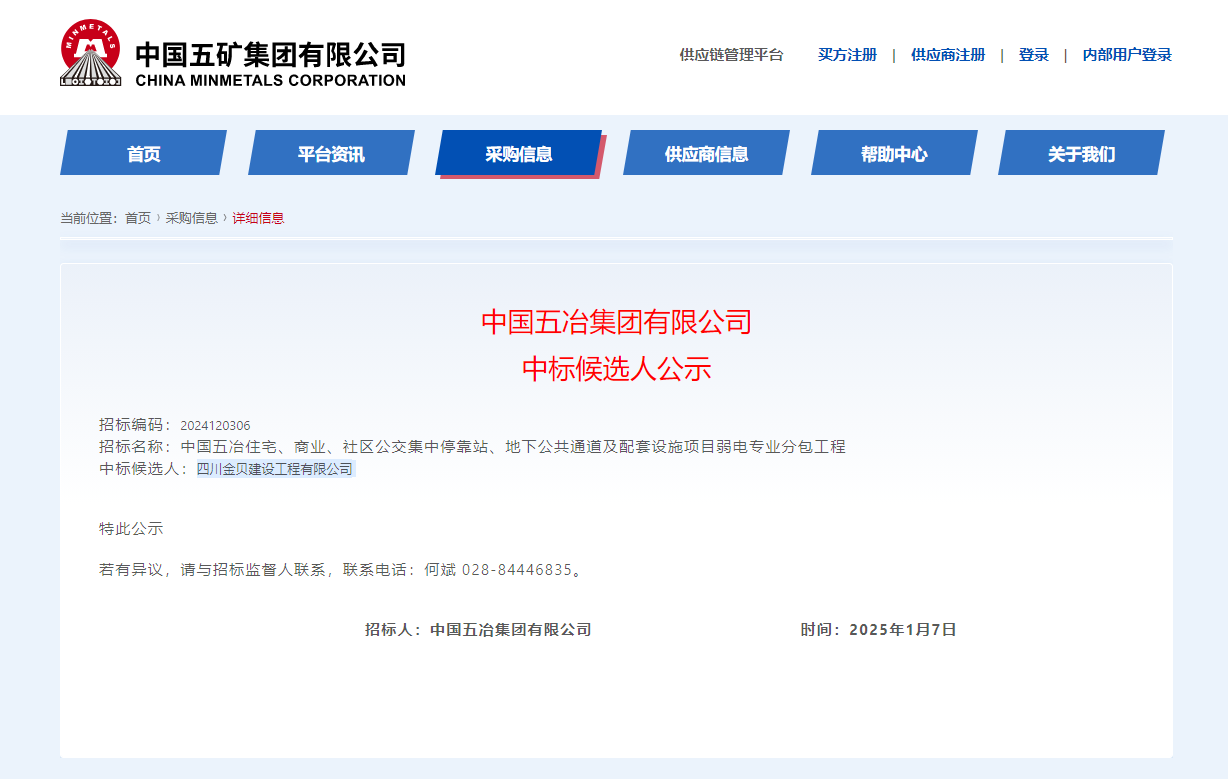
Task: Open 关于我们 tab
Action: [x=1081, y=153]
